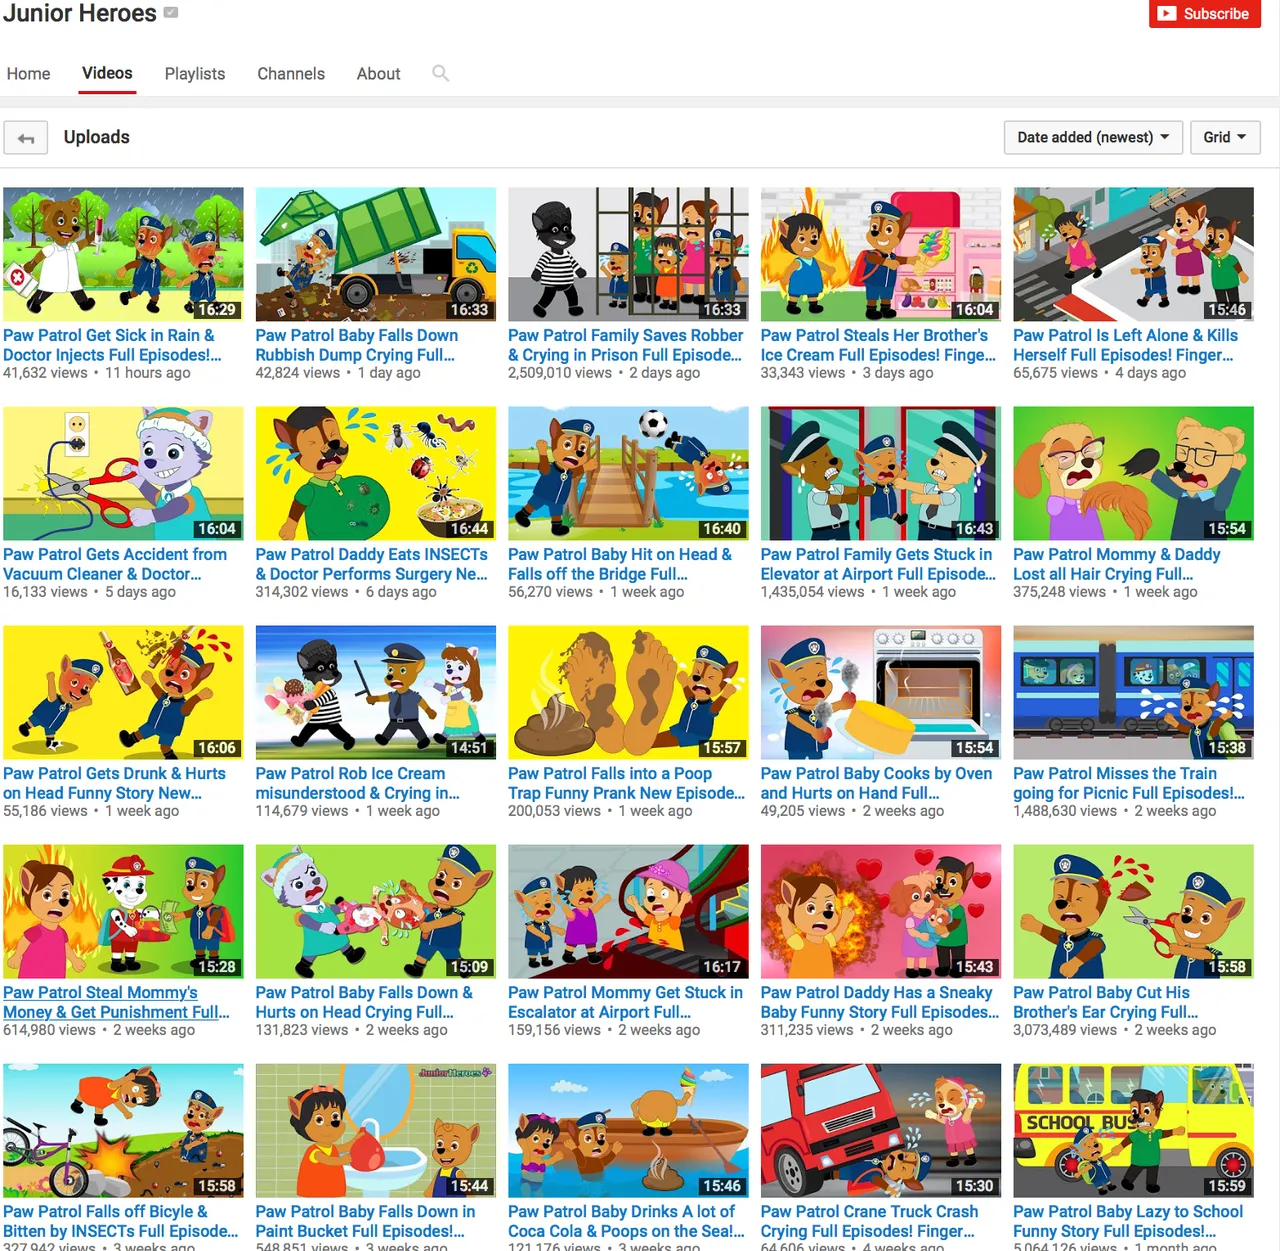The width and height of the screenshot is (1280, 1251).
Task: Open thumbnail of Family Saves Robber video
Action: 628,254
